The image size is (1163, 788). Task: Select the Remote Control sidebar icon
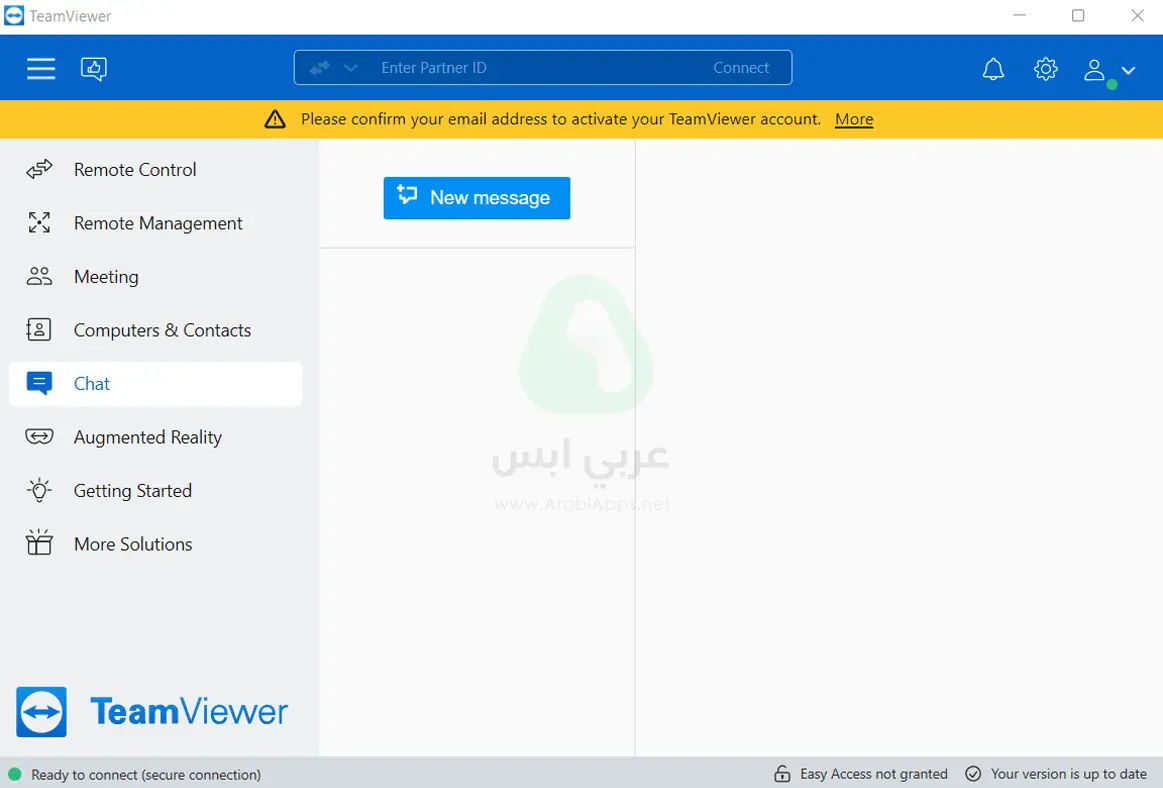coord(38,169)
